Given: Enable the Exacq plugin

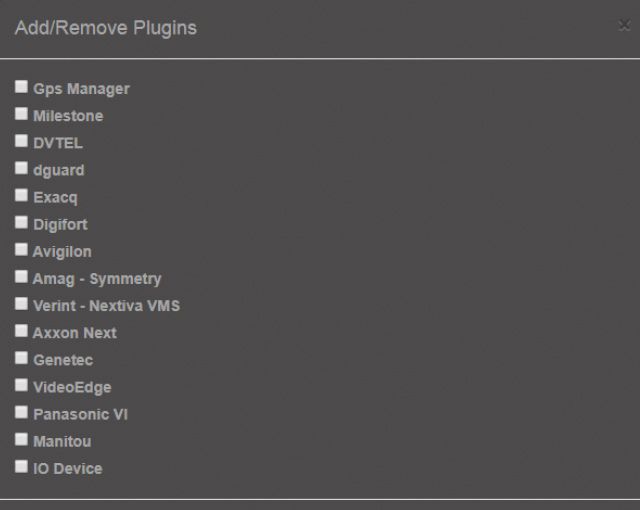Looking at the screenshot, I should (x=21, y=195).
